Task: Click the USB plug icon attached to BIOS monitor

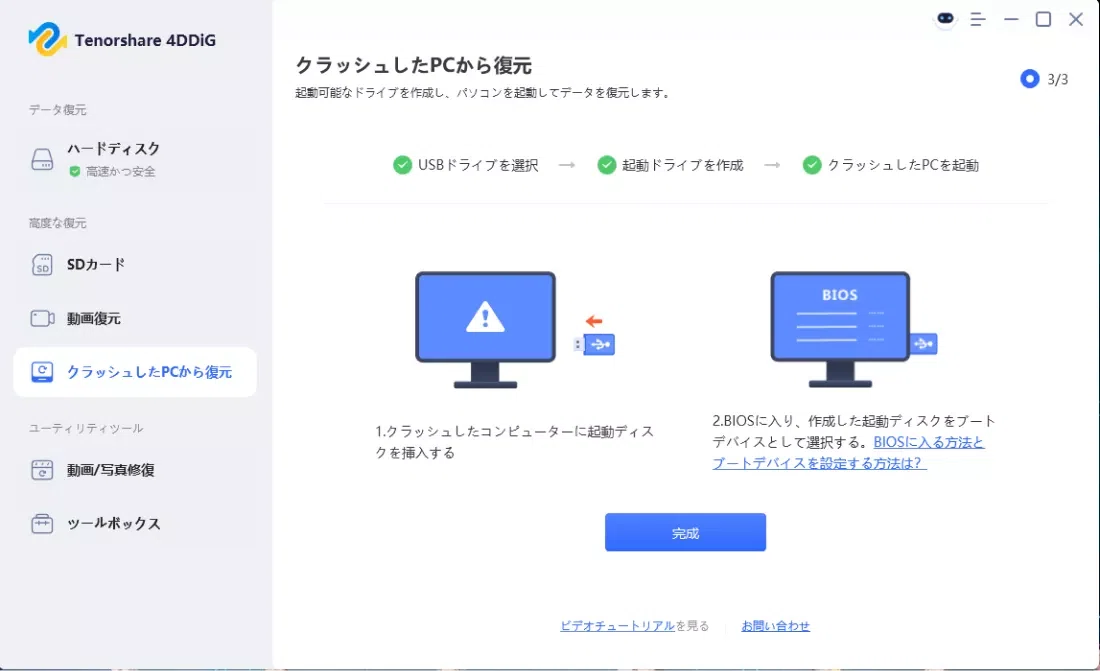Action: [x=924, y=343]
